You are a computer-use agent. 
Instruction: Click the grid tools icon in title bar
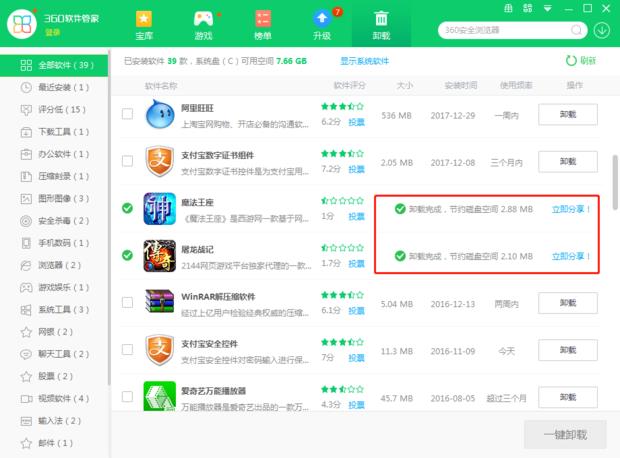[x=527, y=8]
